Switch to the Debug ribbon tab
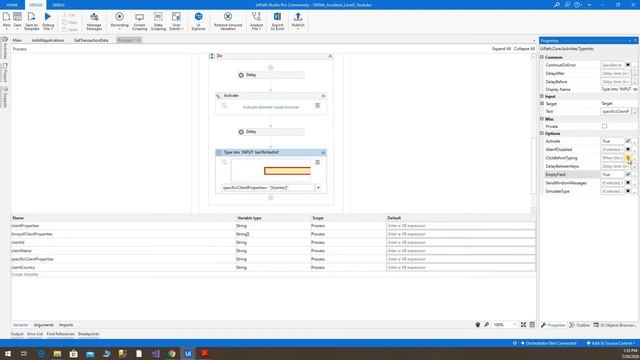Image resolution: width=640 pixels, height=360 pixels. pos(58,5)
